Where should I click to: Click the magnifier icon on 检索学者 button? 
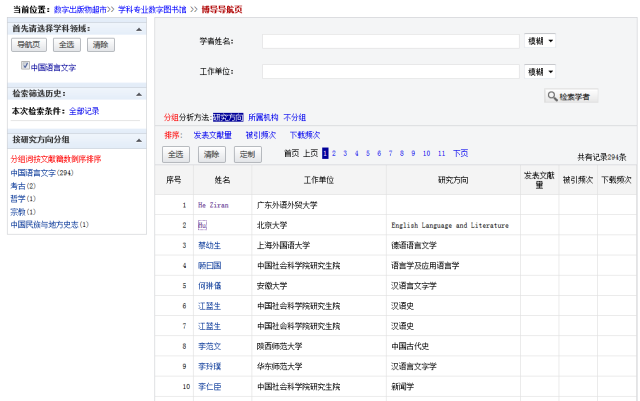point(552,96)
